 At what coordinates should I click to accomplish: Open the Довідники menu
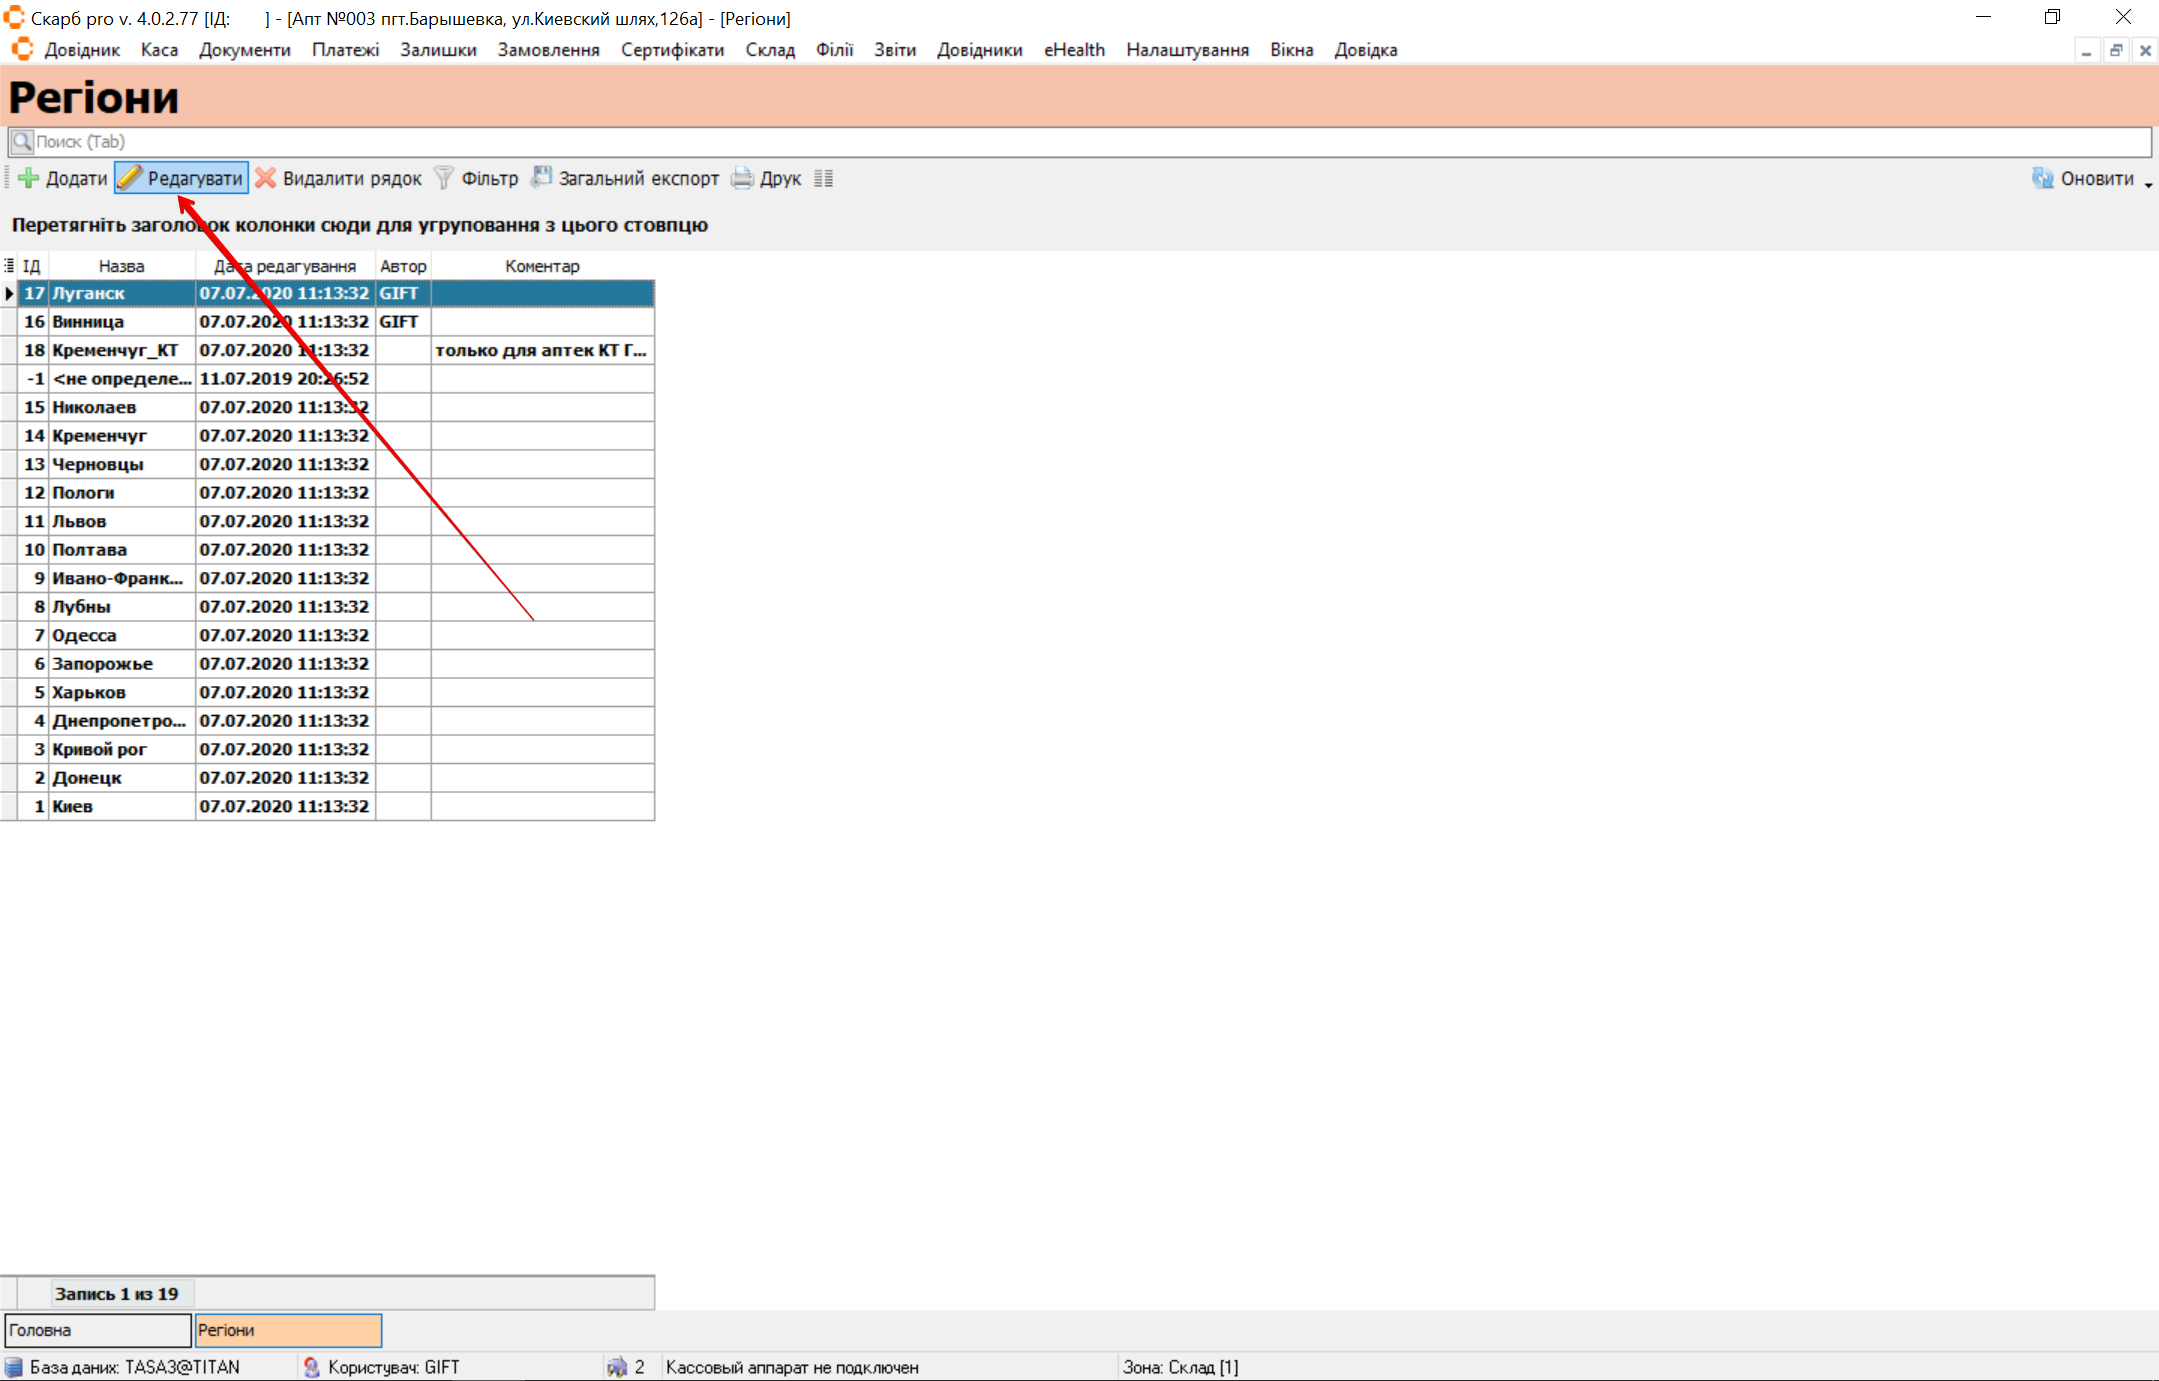(979, 50)
